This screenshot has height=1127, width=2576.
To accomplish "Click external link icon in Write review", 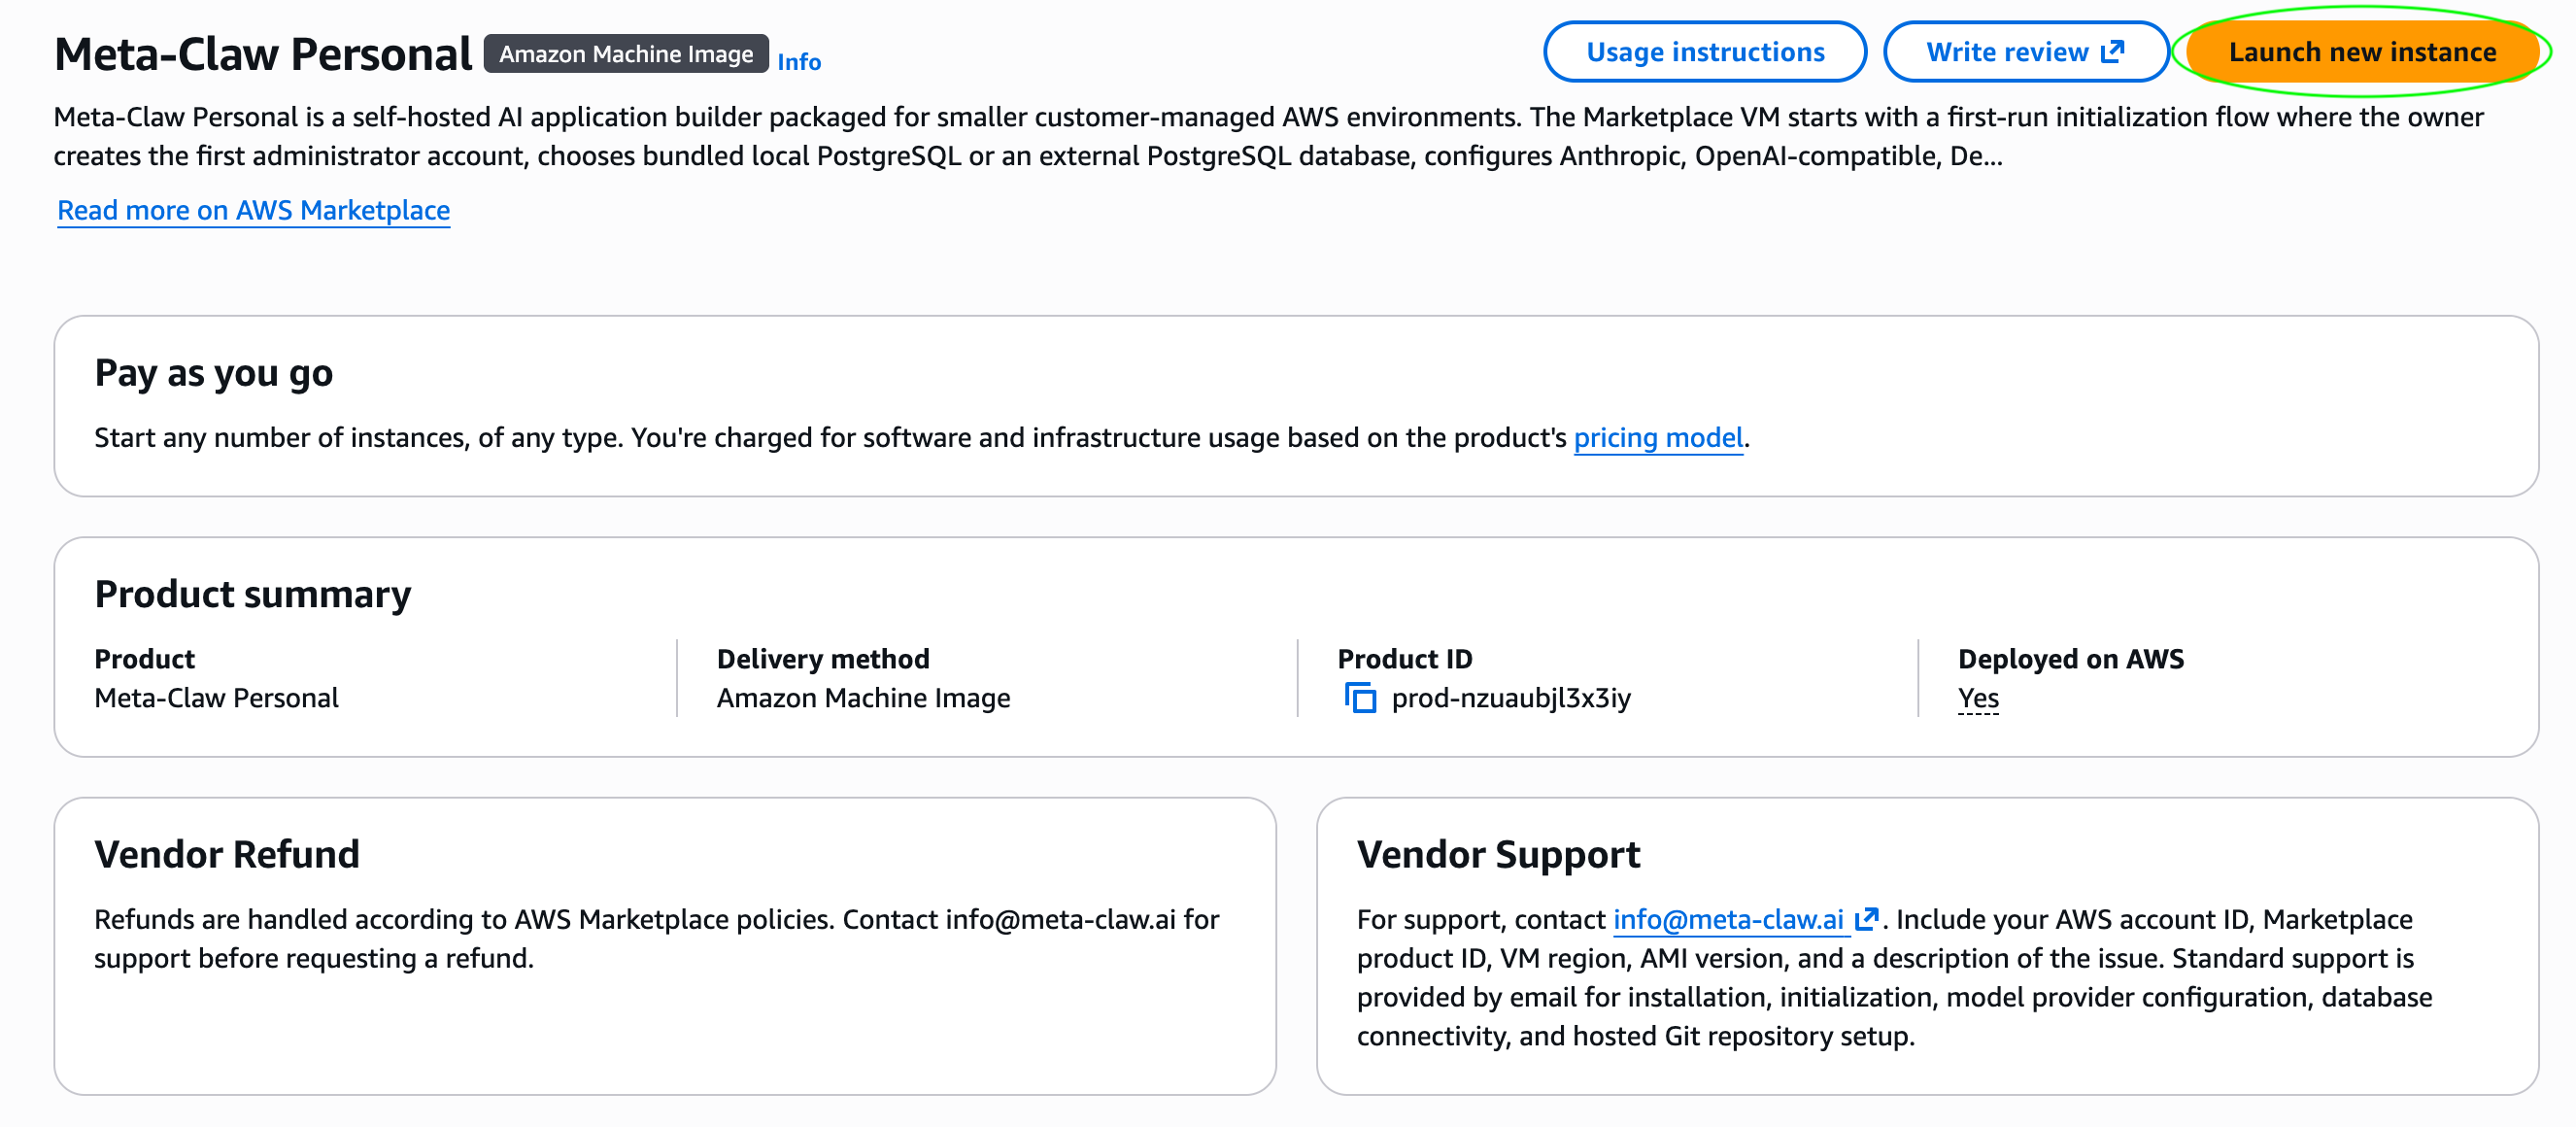I will [2112, 52].
